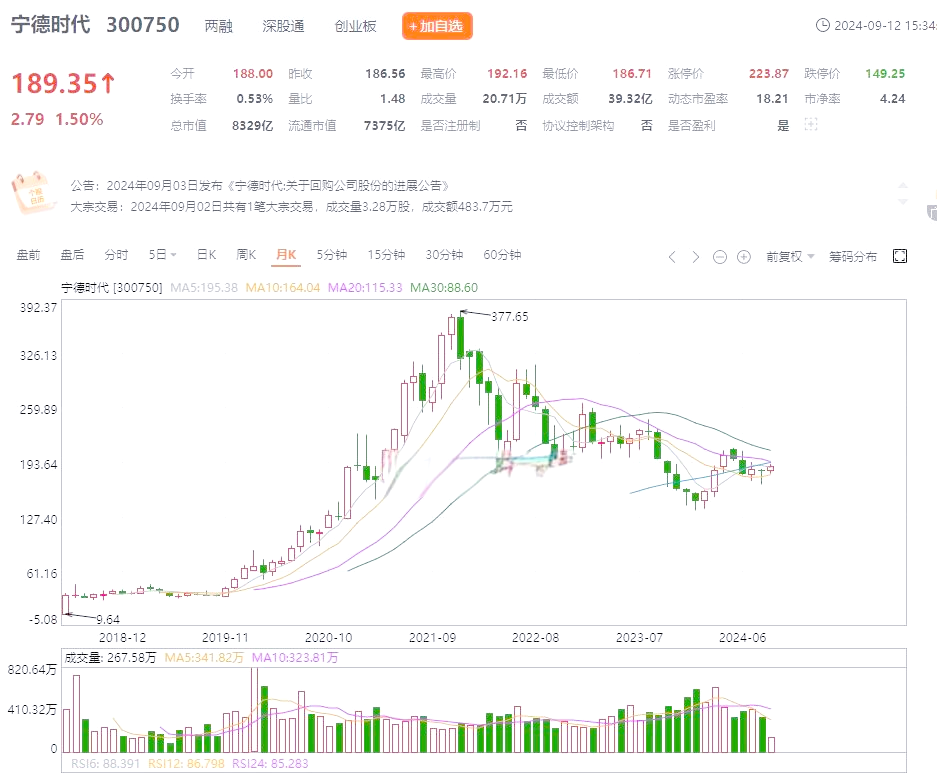Viewport: 937px width, 773px height.
Task: Click the MA5:195.38 indicator label
Action: pyautogui.click(x=204, y=288)
